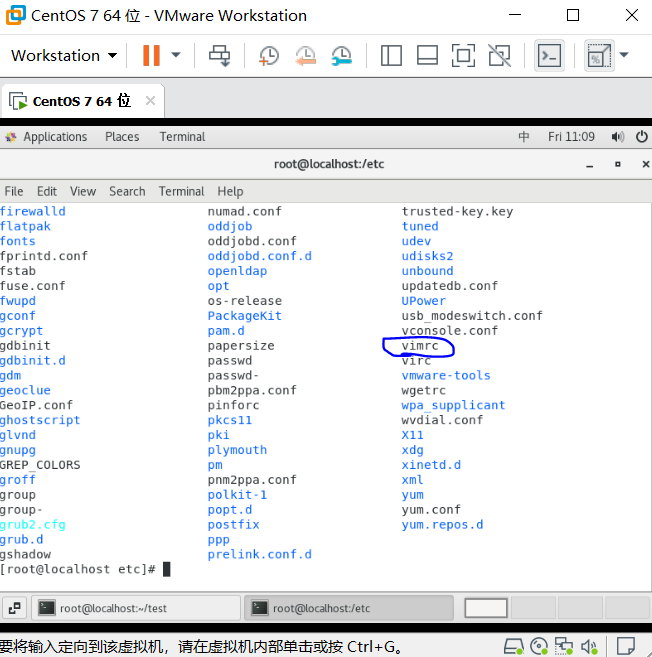Click the firewalld directory entry

click(x=33, y=211)
